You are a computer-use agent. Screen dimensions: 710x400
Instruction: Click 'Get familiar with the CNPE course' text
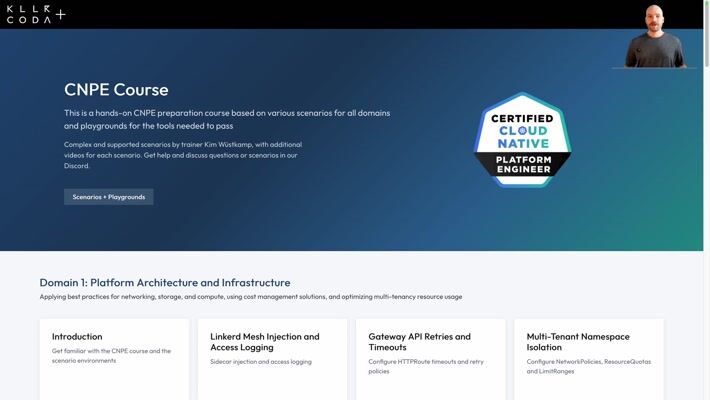point(111,356)
